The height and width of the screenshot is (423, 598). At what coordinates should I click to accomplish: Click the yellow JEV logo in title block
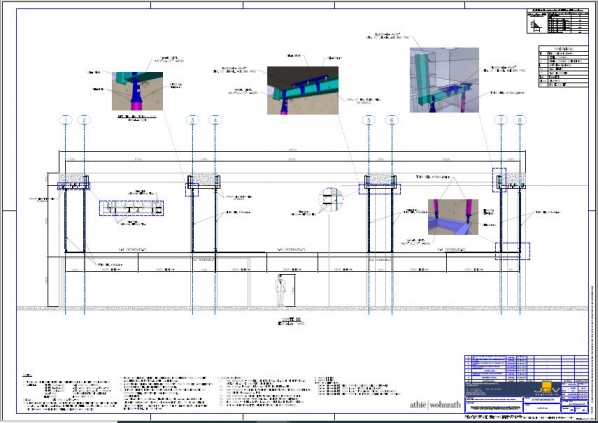(547, 389)
